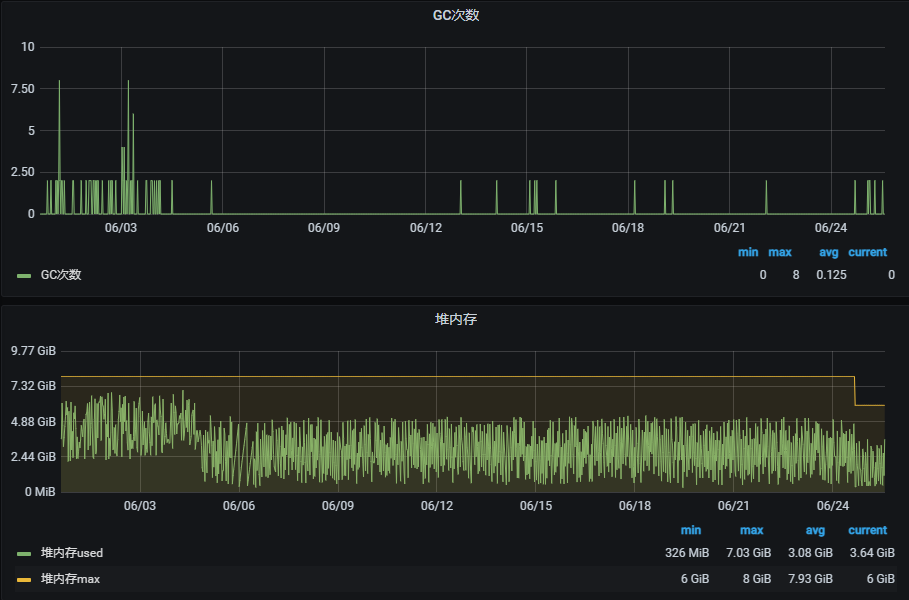Viewport: 909px width, 600px height.
Task: Sort GC次数 legend by max column
Action: (x=780, y=252)
